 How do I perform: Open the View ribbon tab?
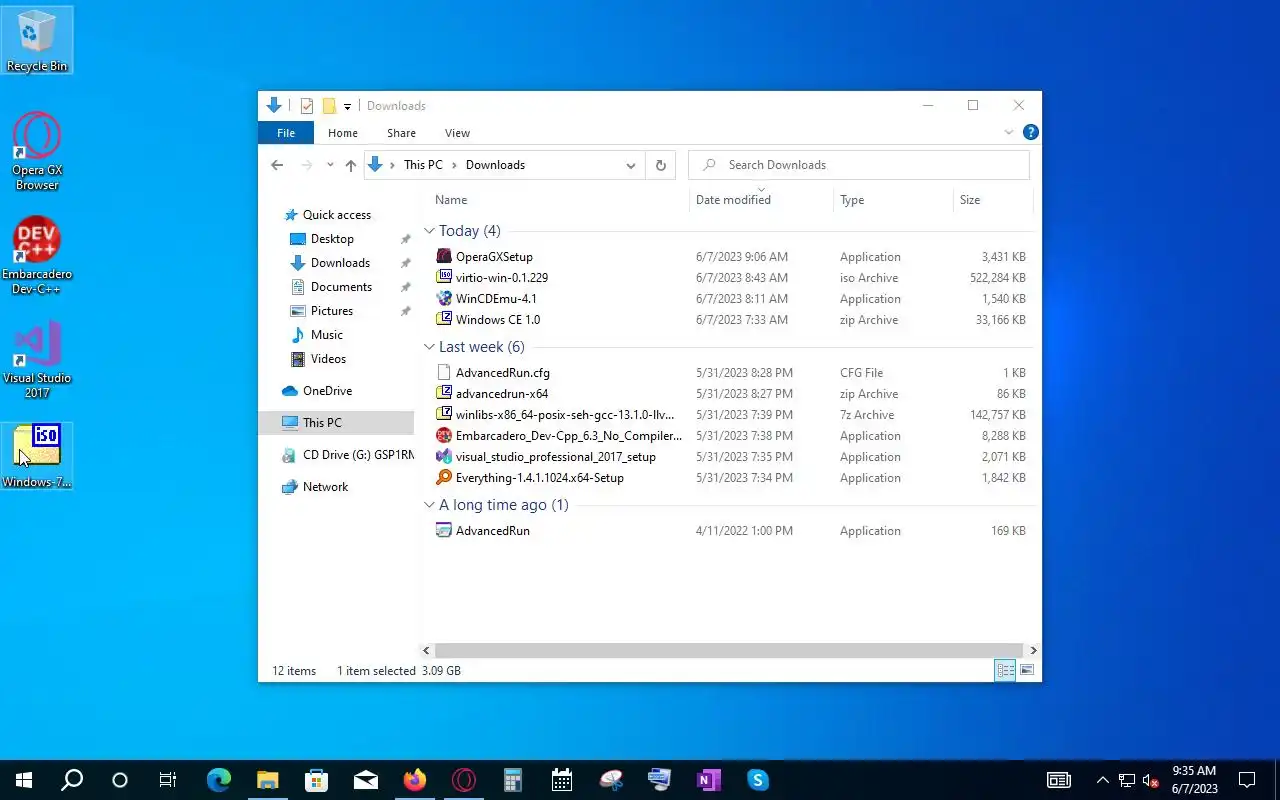(457, 133)
